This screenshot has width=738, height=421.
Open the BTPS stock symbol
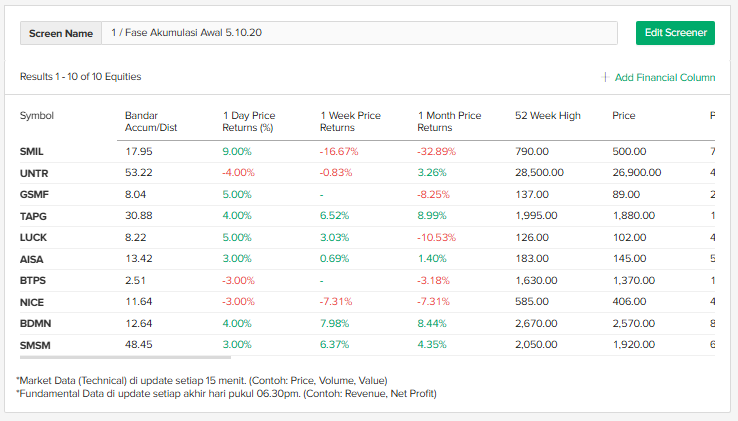click(33, 281)
